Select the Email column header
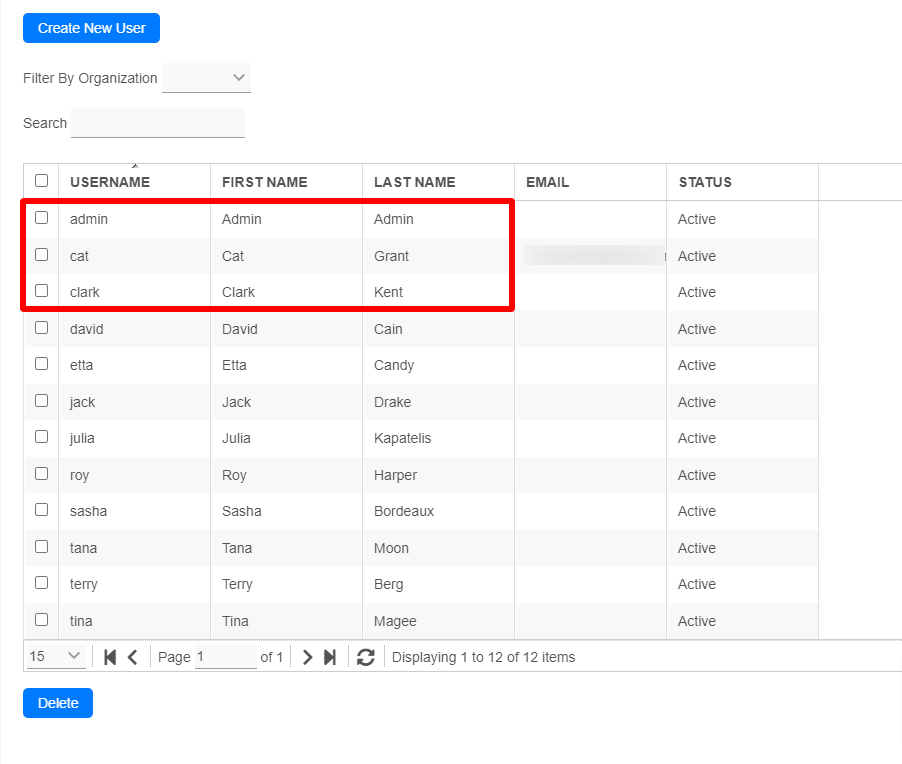The height and width of the screenshot is (764, 902). [x=547, y=182]
